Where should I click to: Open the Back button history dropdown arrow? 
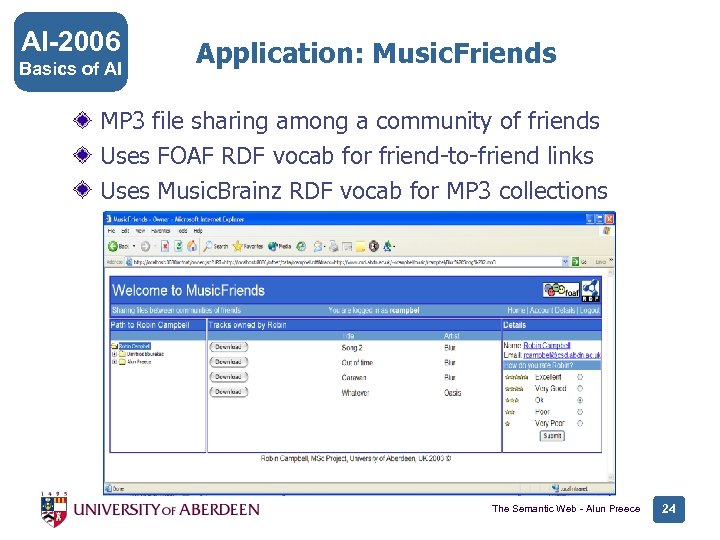click(x=134, y=247)
